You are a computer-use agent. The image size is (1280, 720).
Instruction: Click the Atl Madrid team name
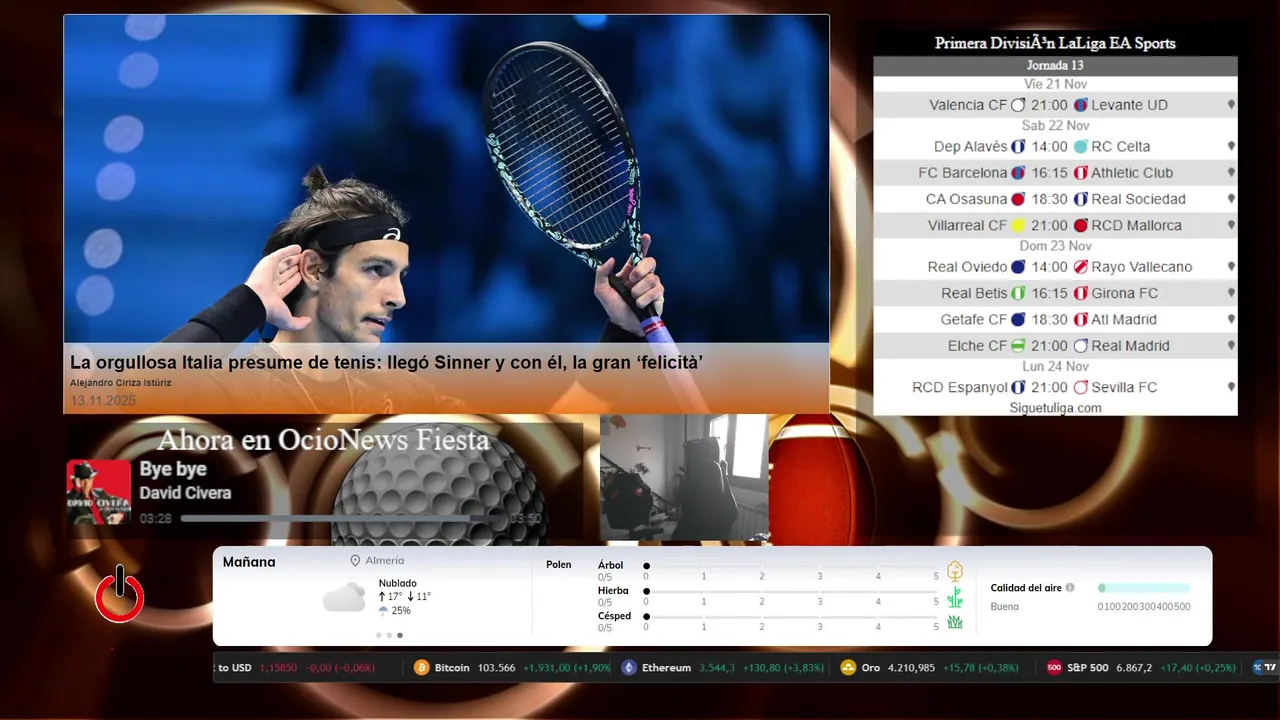1124,320
